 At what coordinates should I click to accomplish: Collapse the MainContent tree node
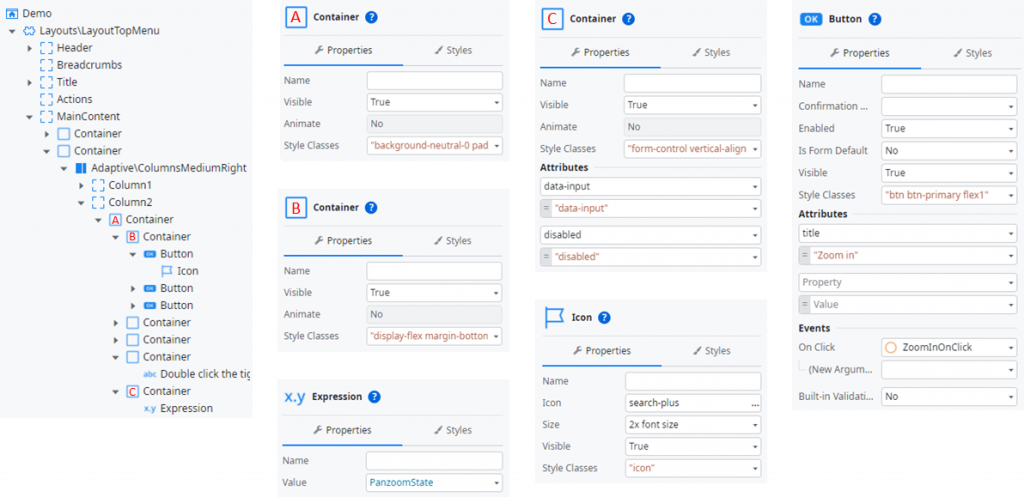[x=30, y=117]
